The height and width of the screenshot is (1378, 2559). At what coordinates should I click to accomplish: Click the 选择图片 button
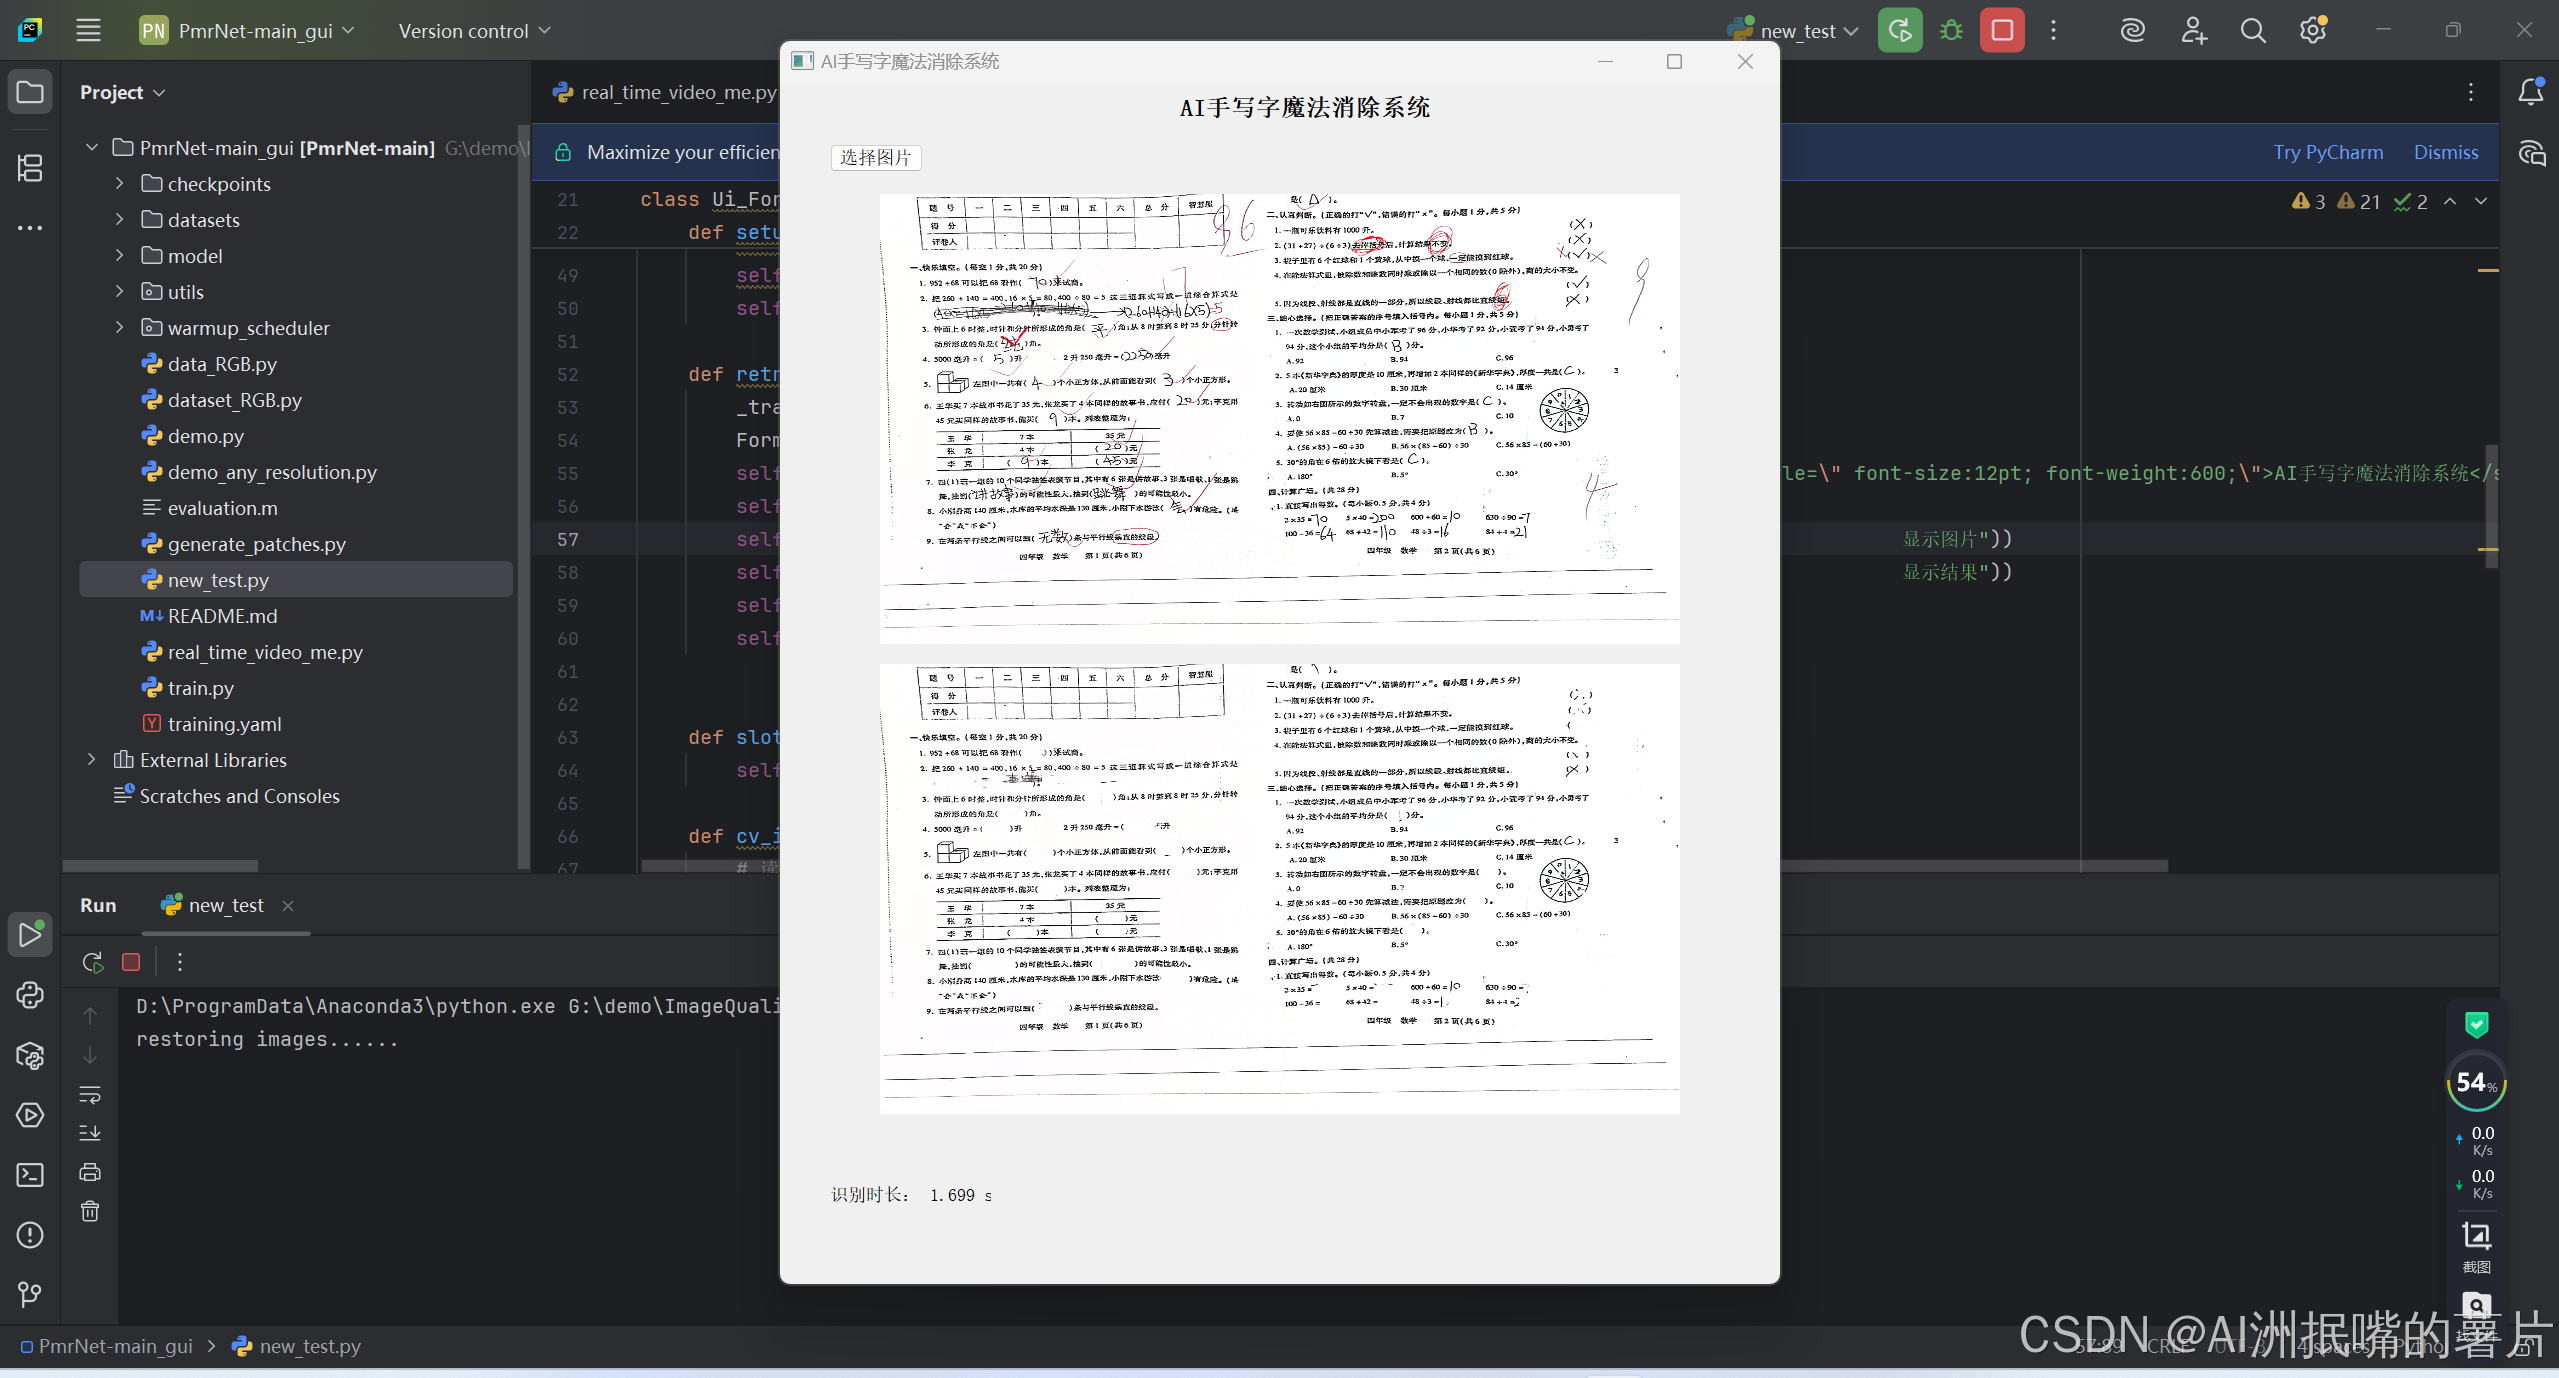tap(875, 157)
